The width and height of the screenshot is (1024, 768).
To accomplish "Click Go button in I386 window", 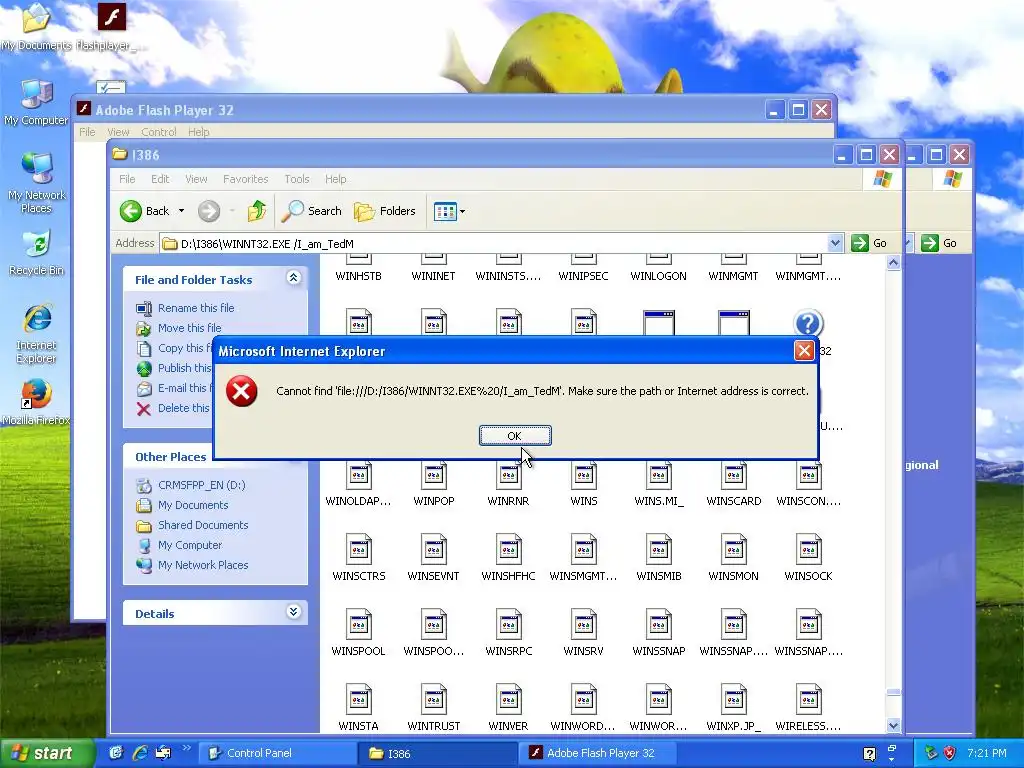I will pyautogui.click(x=869, y=243).
